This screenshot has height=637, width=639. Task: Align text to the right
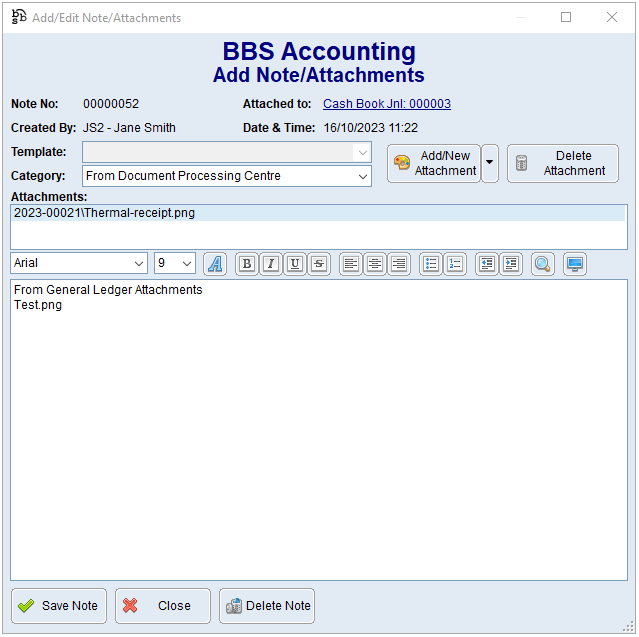tap(399, 264)
